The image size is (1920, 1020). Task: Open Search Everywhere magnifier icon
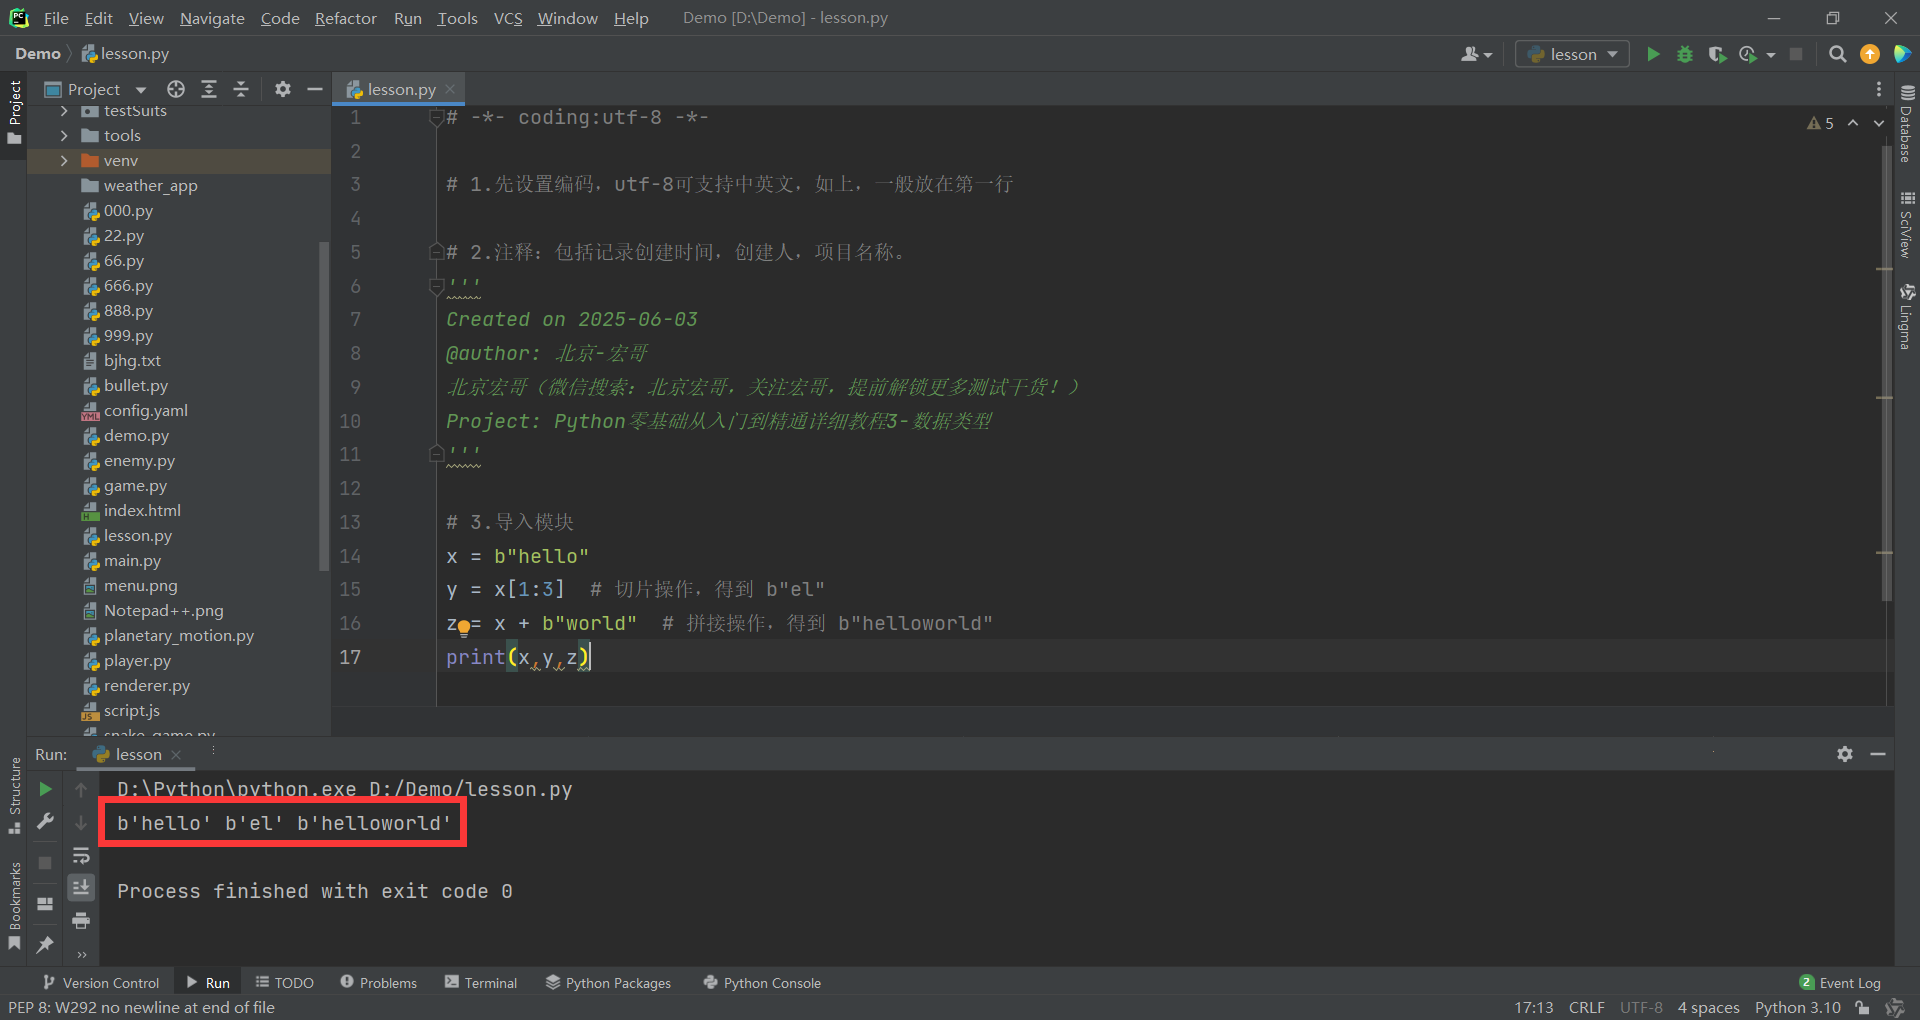1837,54
